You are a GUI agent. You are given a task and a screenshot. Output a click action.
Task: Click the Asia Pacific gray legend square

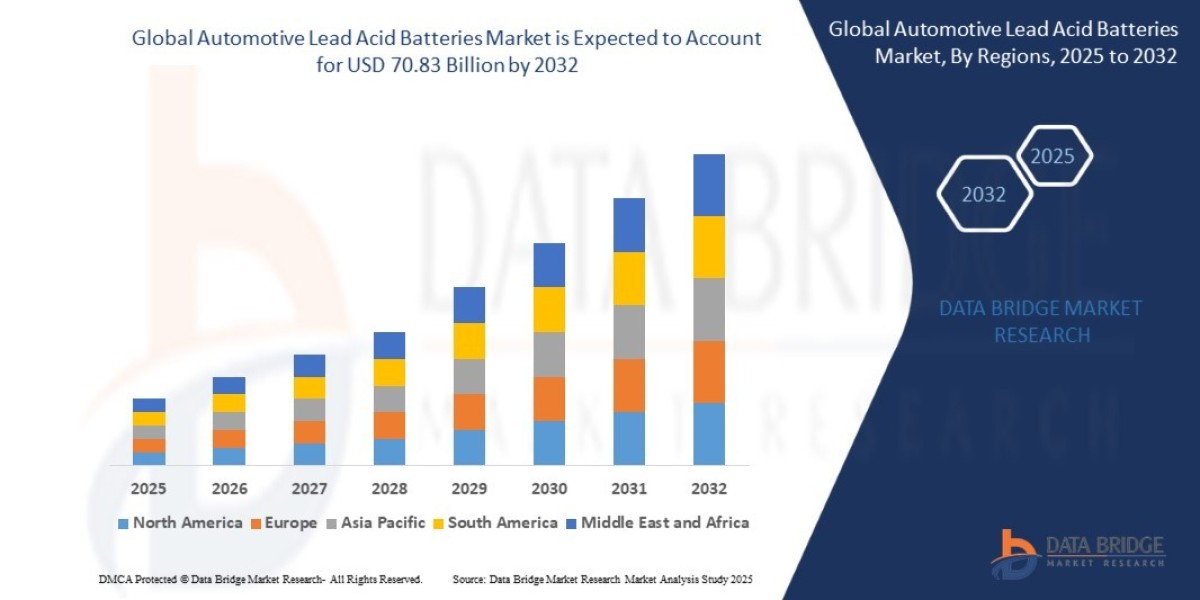[x=331, y=523]
